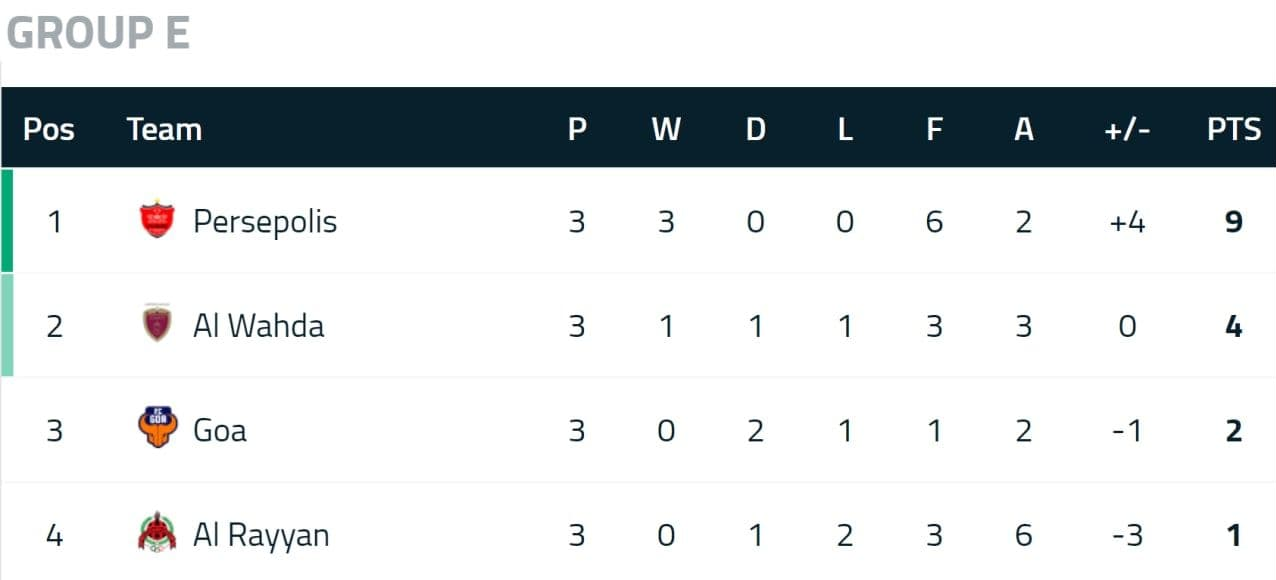This screenshot has height=580, width=1276.
Task: Click the W wins column header
Action: click(x=666, y=129)
